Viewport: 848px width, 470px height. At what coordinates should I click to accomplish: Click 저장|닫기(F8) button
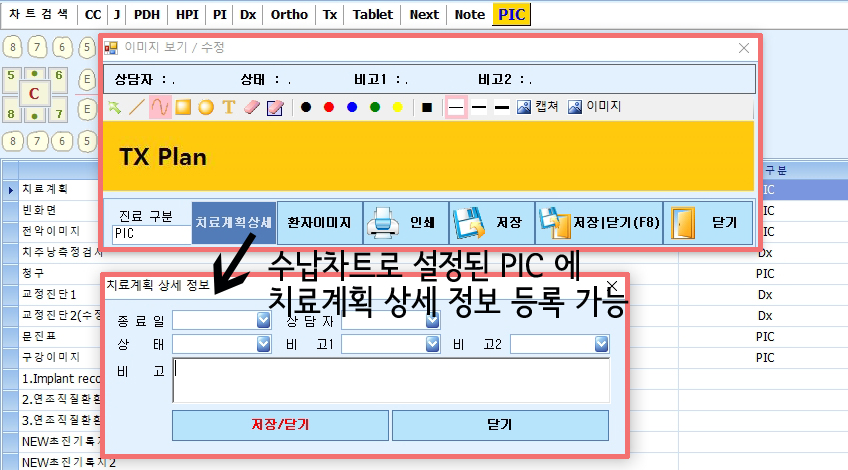coord(599,223)
